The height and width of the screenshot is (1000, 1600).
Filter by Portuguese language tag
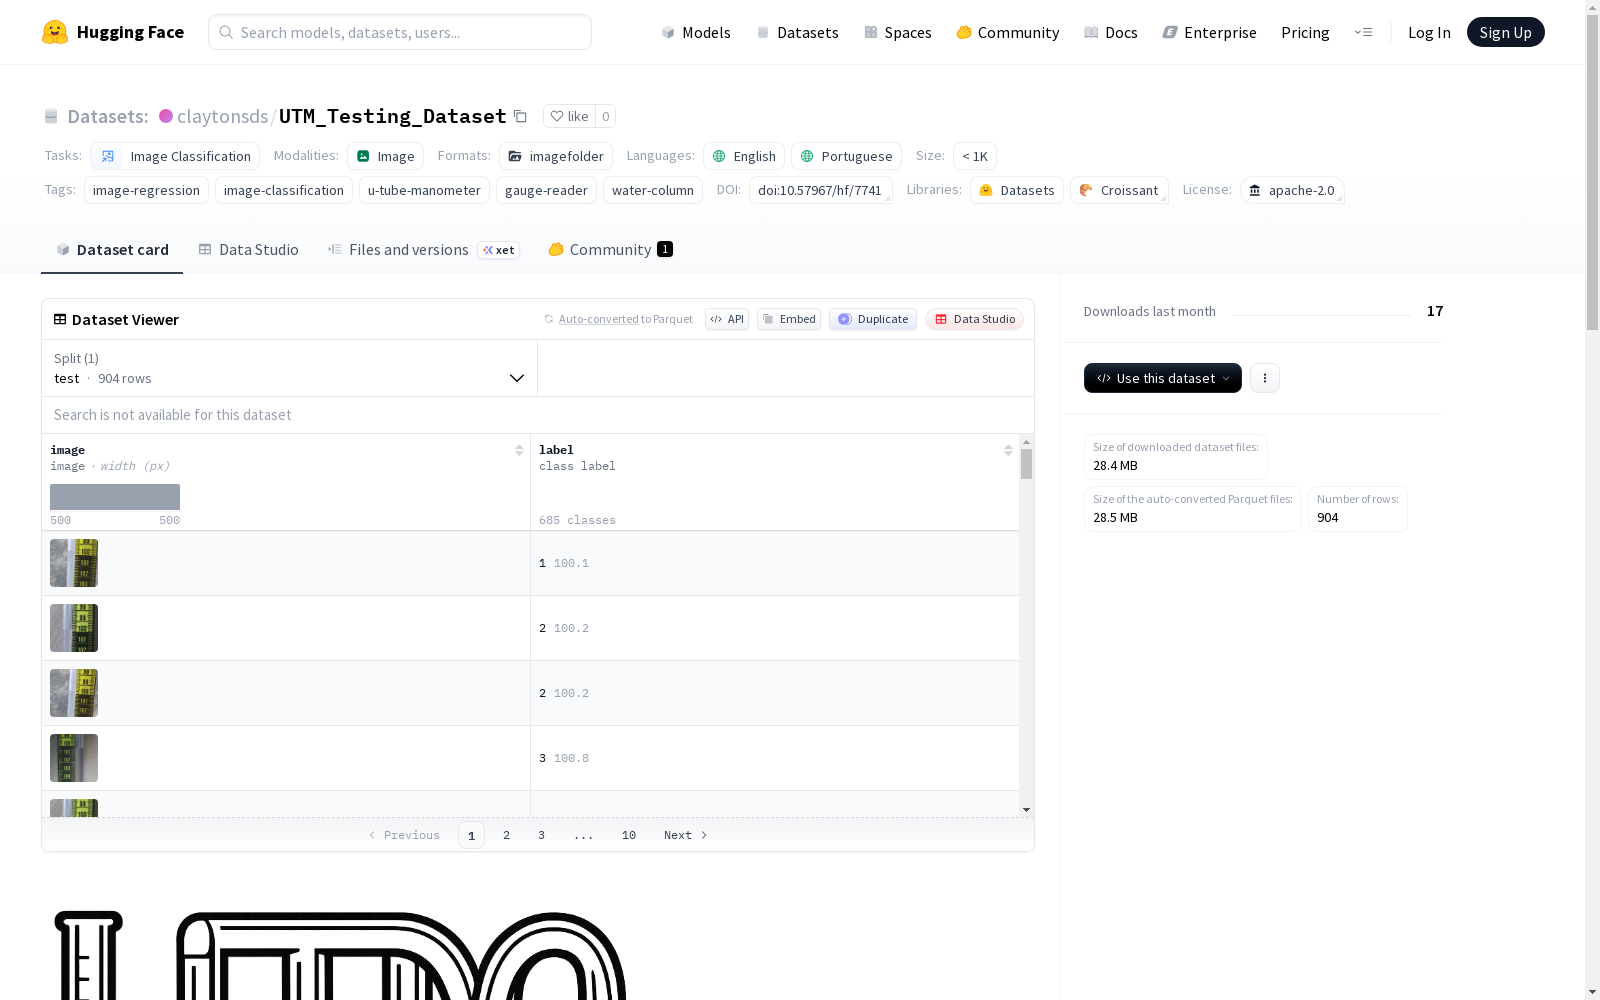click(x=847, y=156)
